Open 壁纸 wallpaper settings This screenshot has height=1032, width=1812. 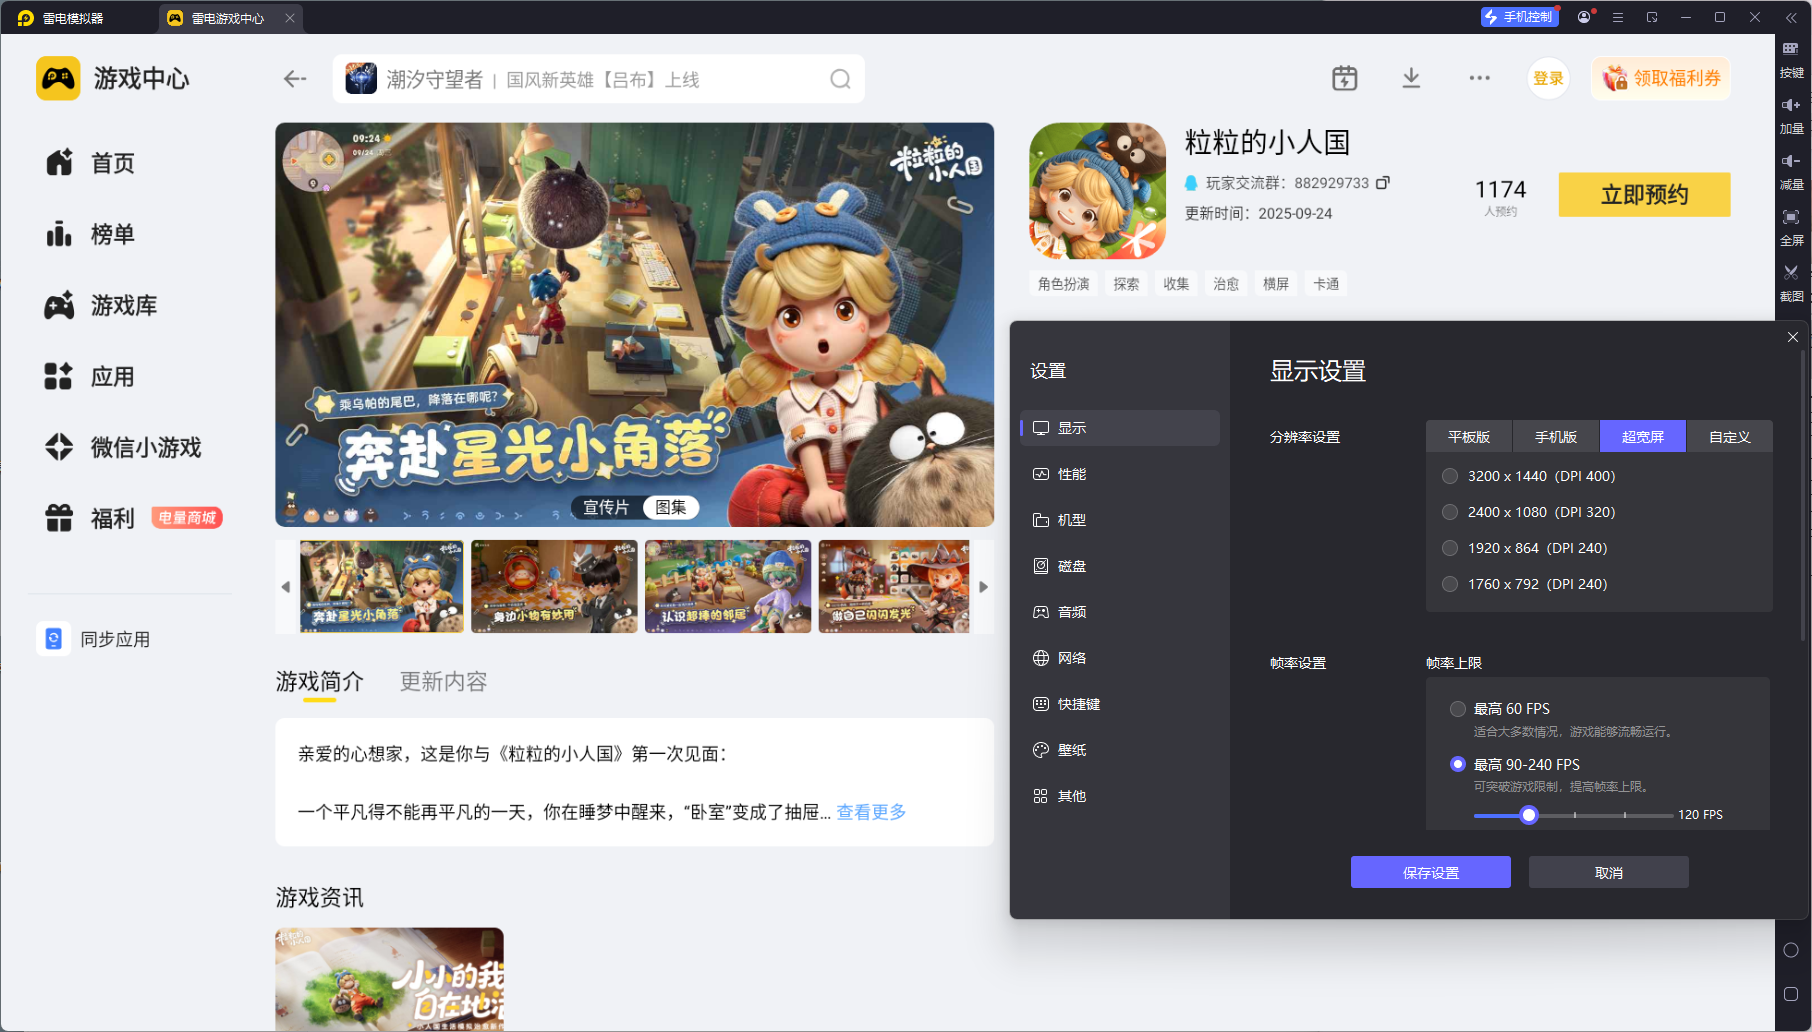[1120, 750]
